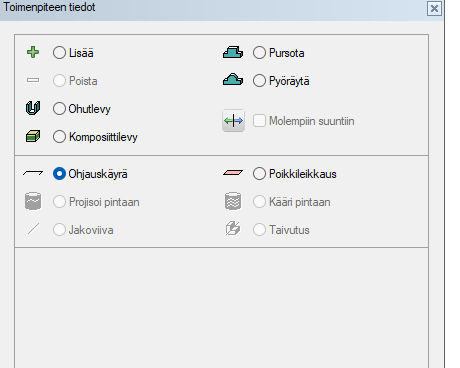Click the Kääri pintaan cylinder icon
Screen dimensions: 460x368
pyautogui.click(x=233, y=201)
